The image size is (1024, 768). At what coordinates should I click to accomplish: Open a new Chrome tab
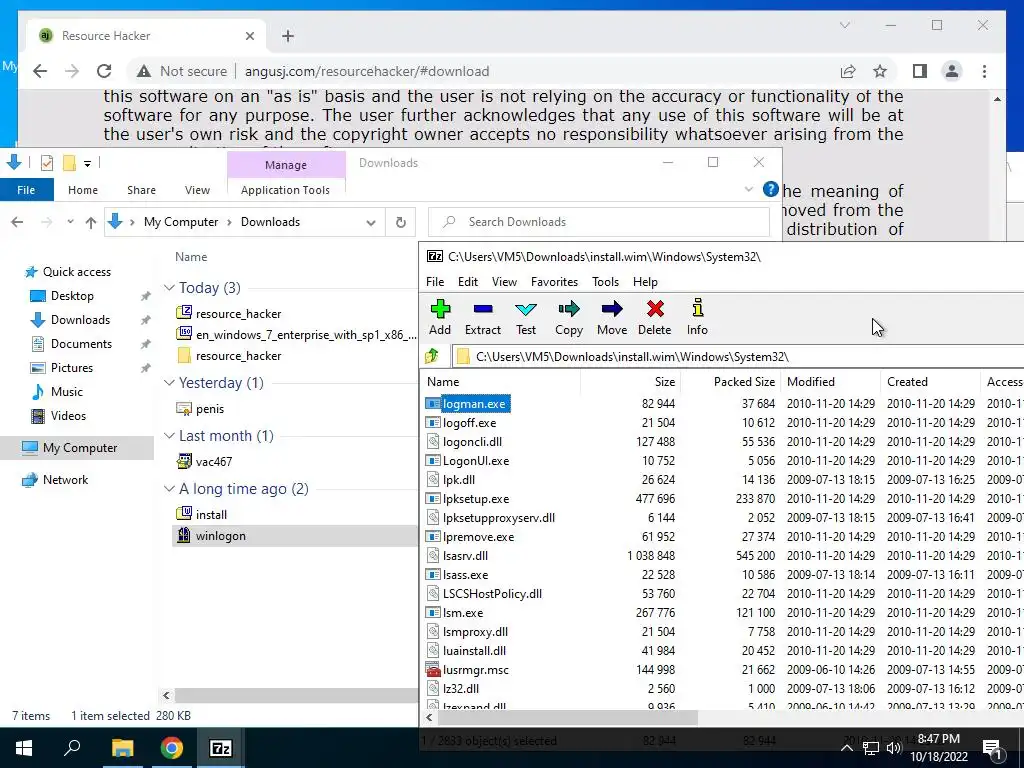[x=288, y=36]
